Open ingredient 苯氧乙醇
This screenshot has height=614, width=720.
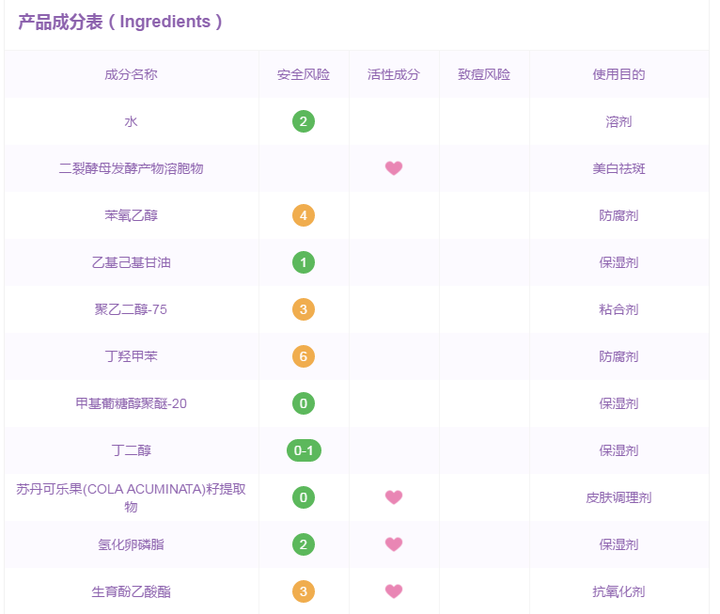(x=131, y=215)
